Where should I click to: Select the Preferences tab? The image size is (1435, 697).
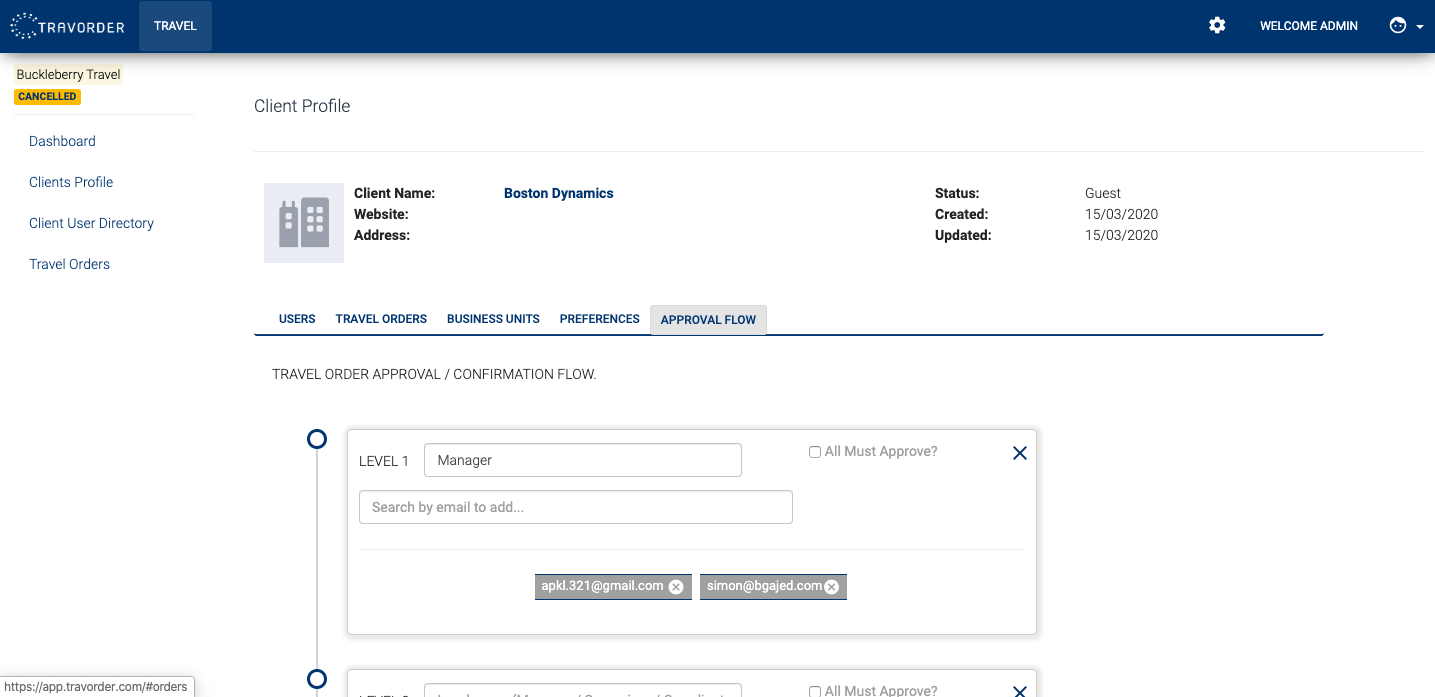(599, 319)
